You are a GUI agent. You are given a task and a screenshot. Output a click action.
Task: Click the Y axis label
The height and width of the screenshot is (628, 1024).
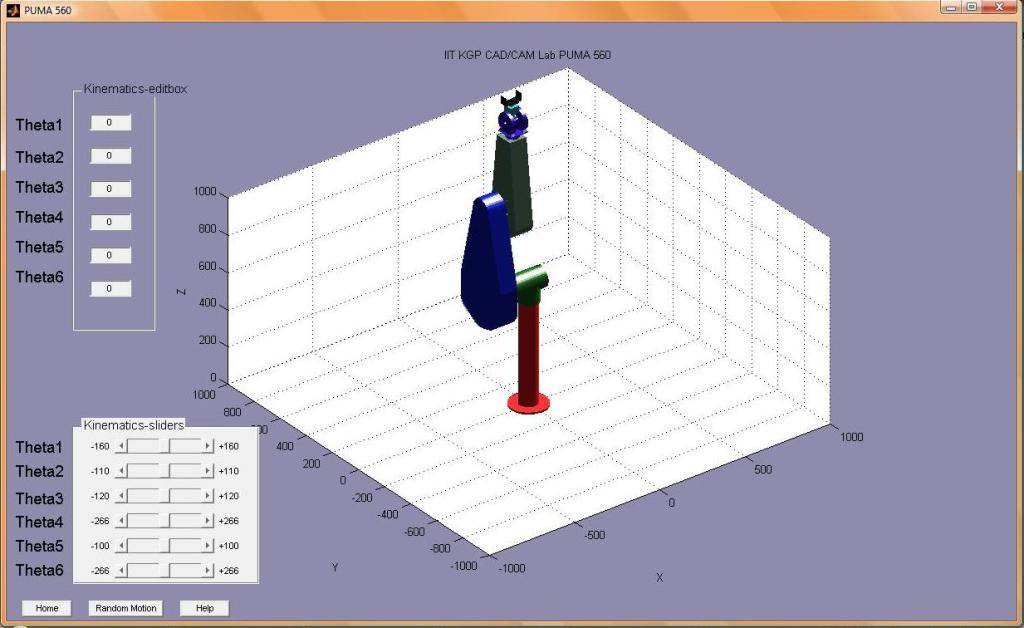pos(335,567)
